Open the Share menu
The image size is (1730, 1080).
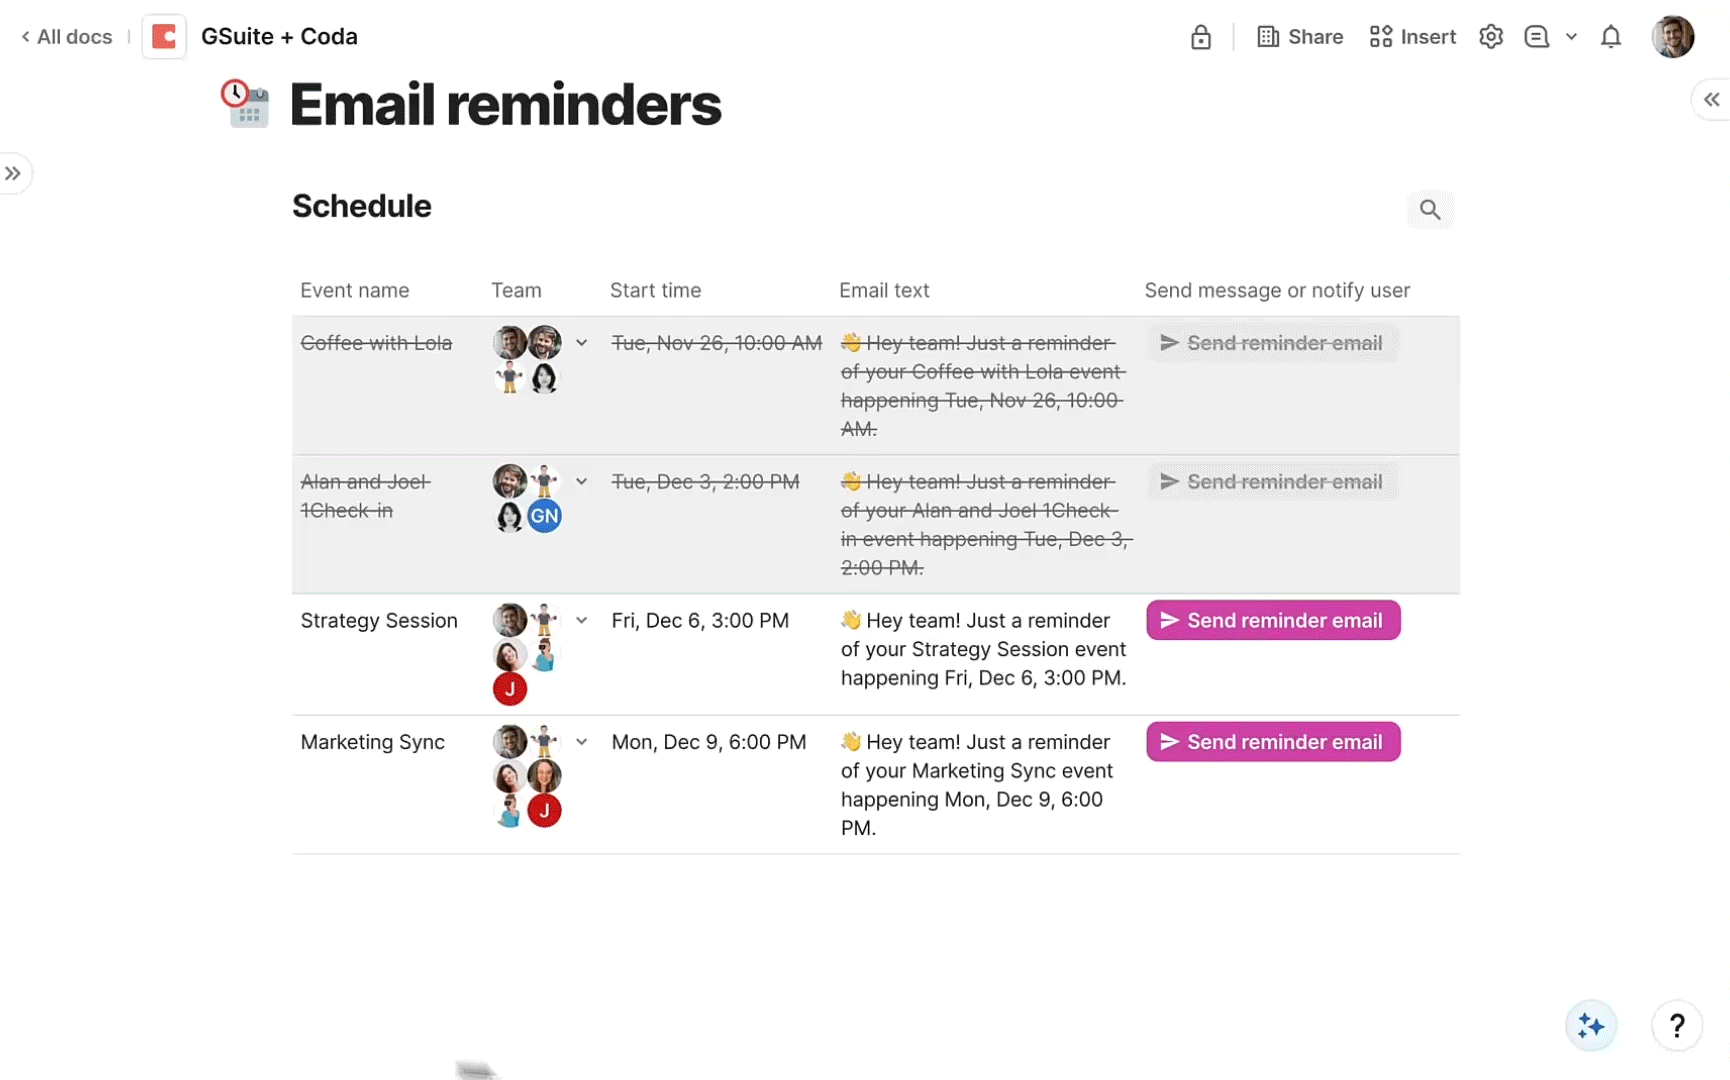coord(1299,37)
